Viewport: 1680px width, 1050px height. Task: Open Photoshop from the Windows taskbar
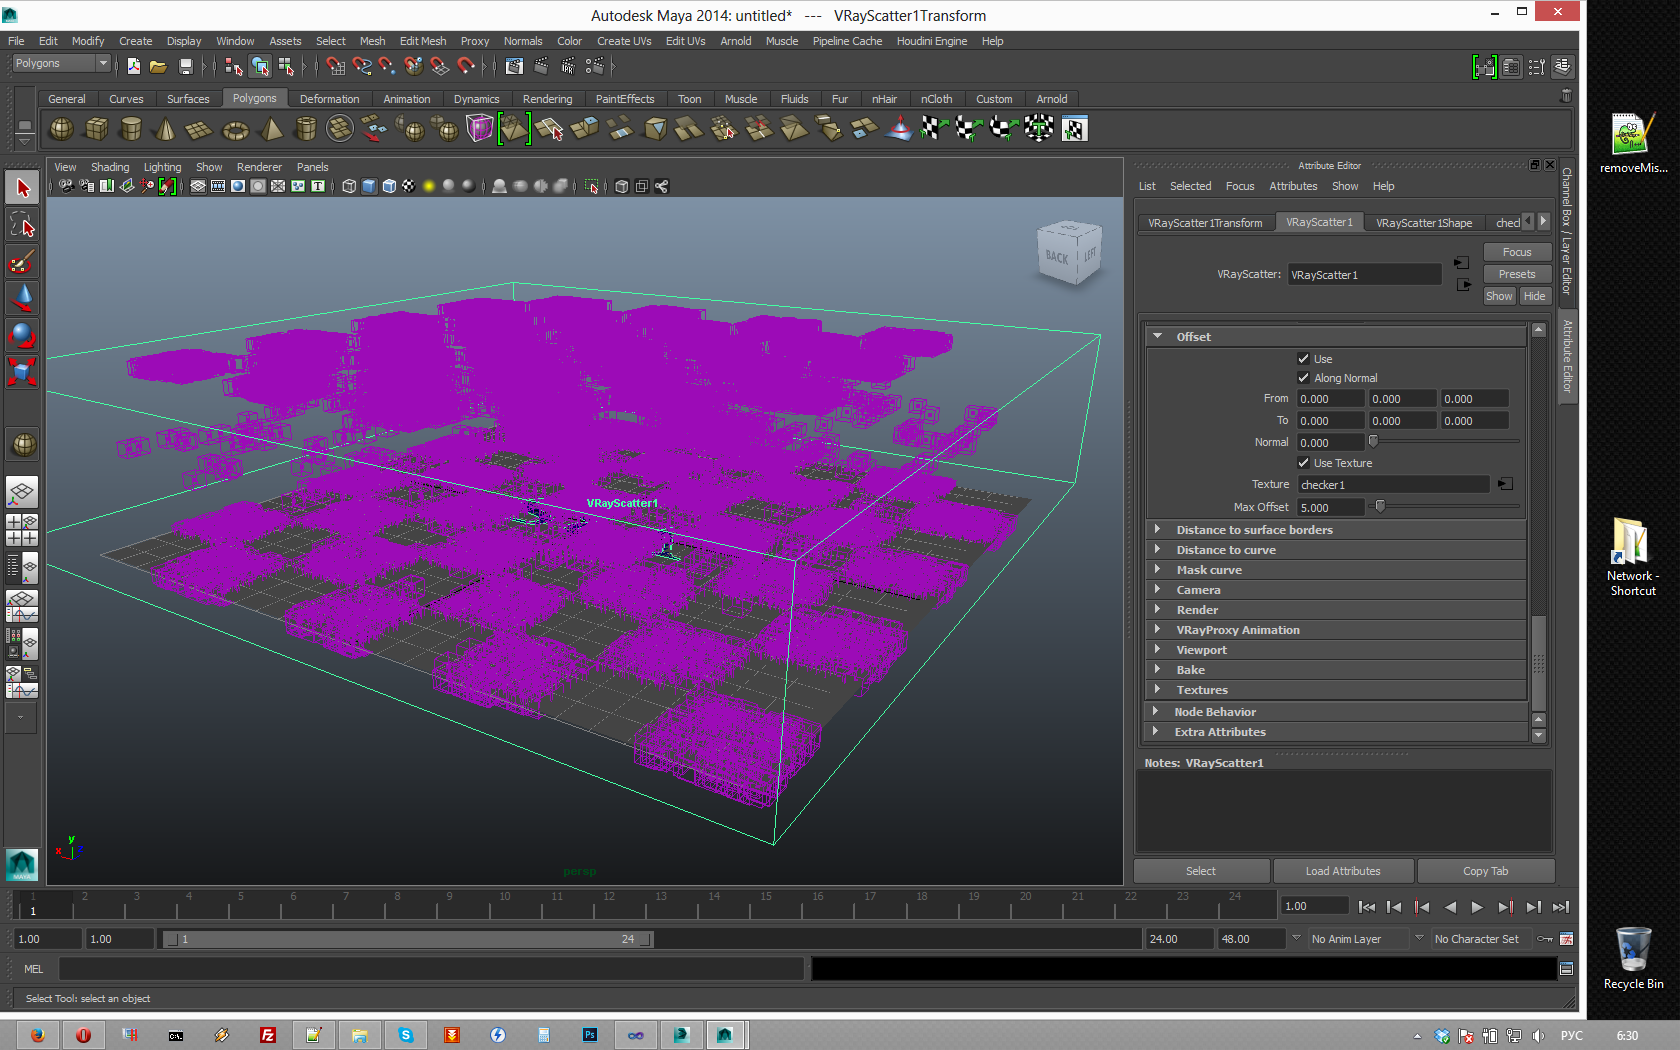pyautogui.click(x=590, y=1035)
